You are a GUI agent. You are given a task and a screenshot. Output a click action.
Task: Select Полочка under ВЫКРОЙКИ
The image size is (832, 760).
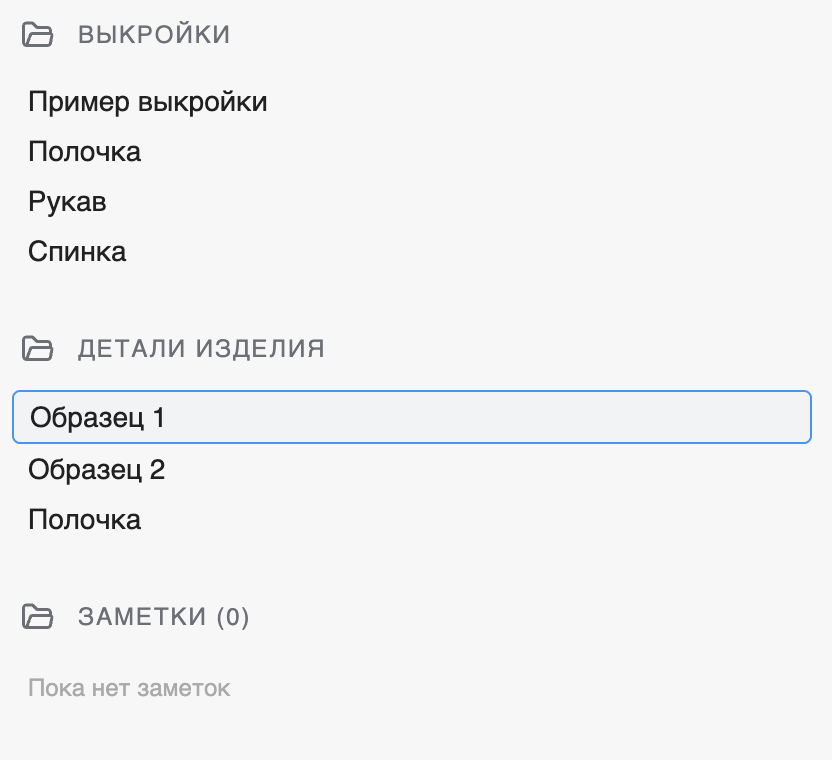point(85,151)
